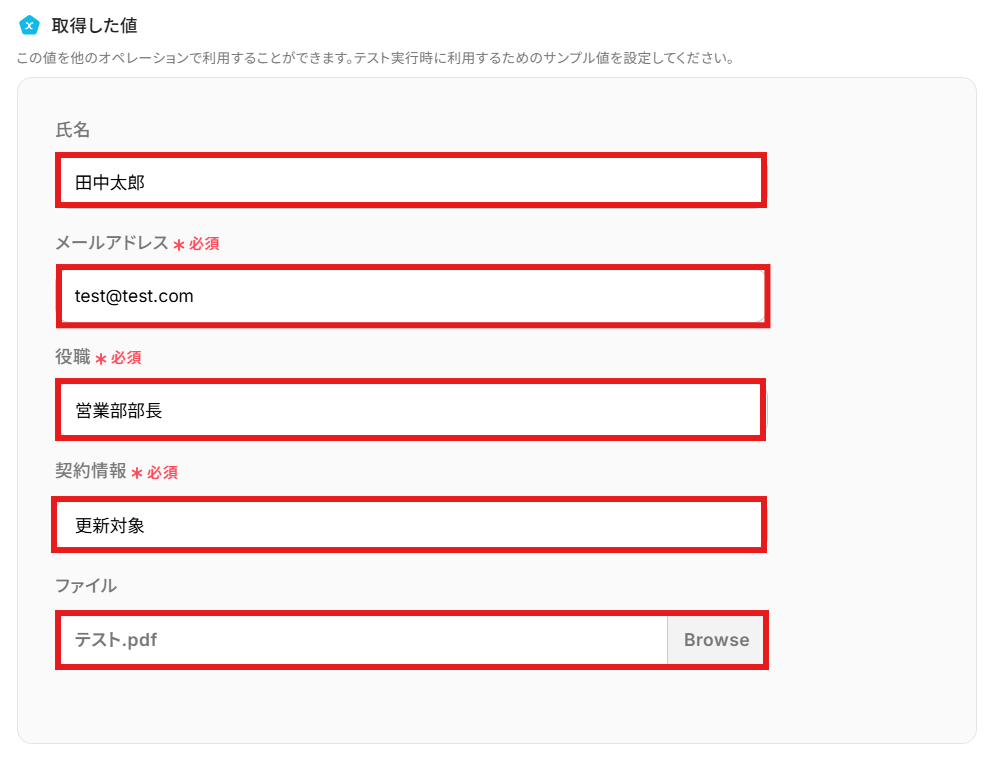Click the 氏名 label
1003x760 pixels.
pyautogui.click(x=73, y=129)
